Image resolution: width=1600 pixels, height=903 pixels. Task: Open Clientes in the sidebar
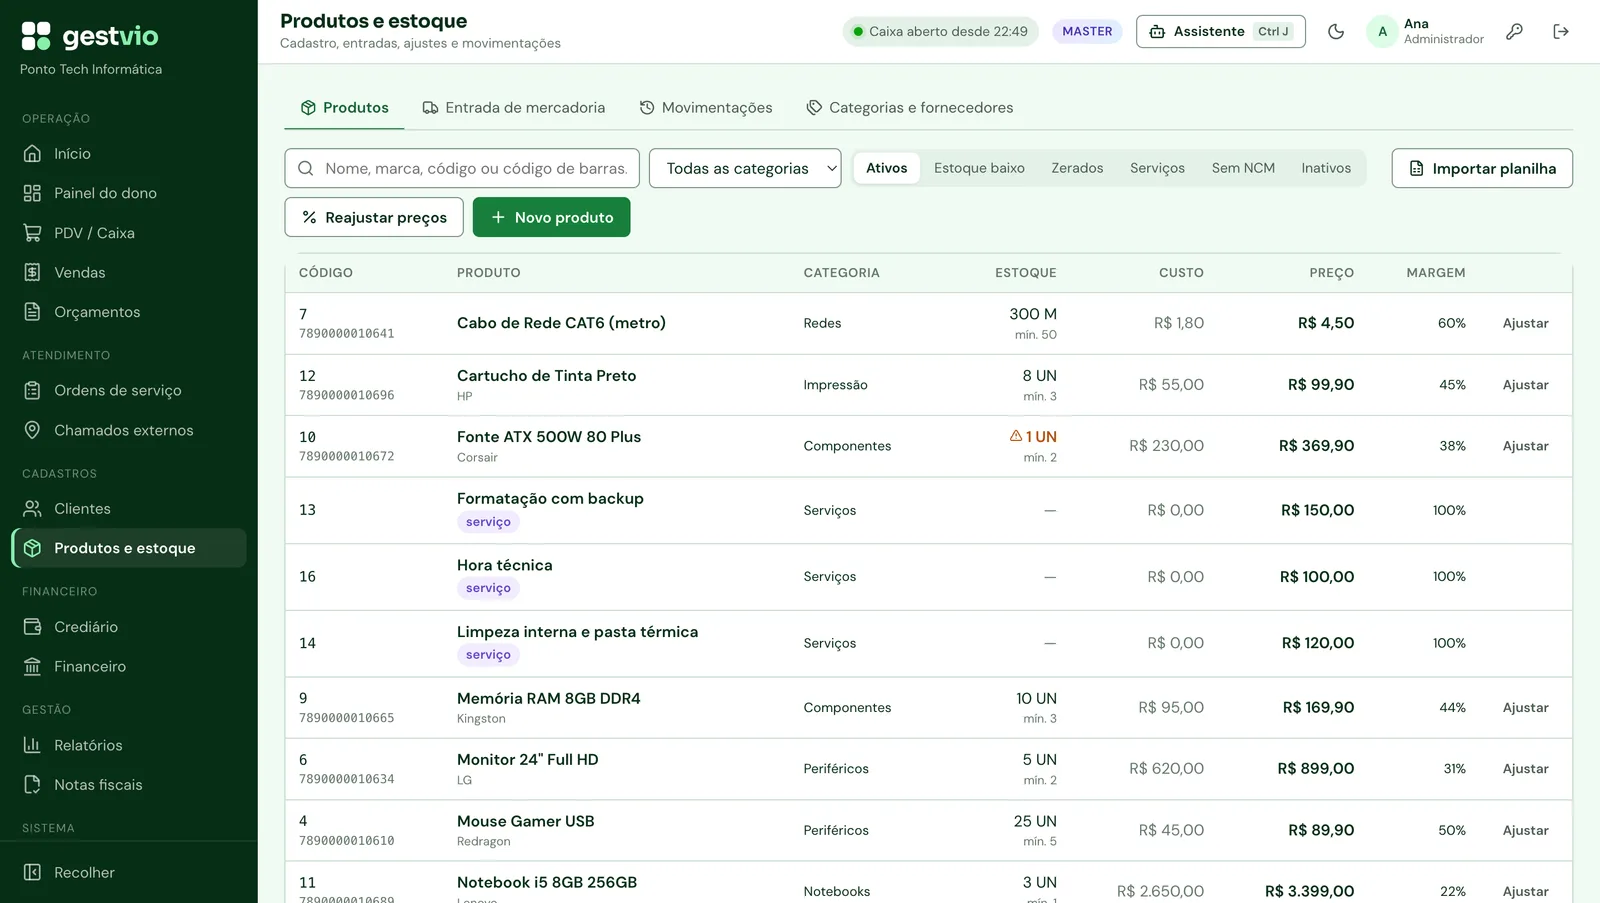click(128, 508)
